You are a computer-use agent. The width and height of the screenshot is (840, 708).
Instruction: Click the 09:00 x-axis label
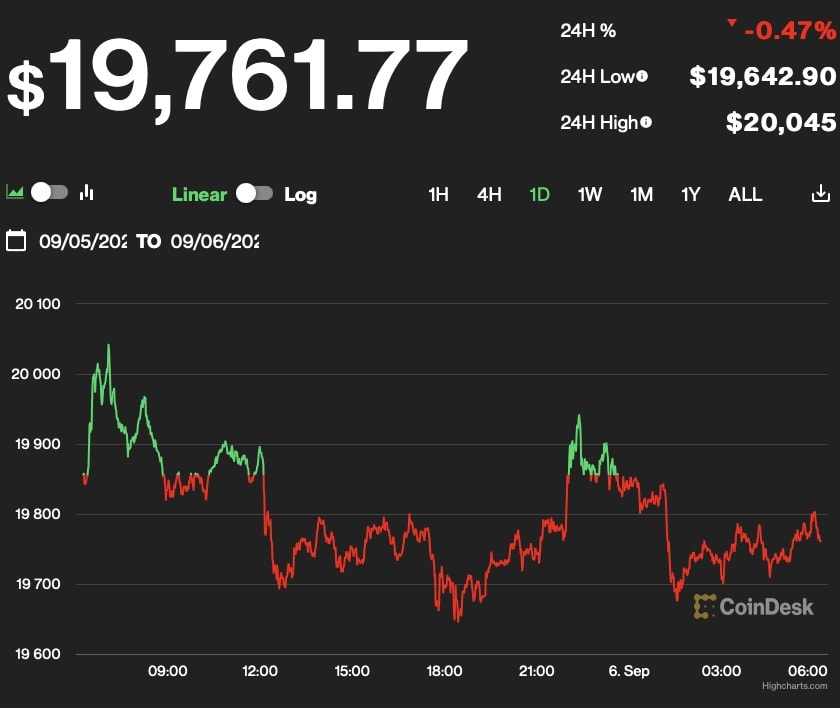pyautogui.click(x=168, y=671)
